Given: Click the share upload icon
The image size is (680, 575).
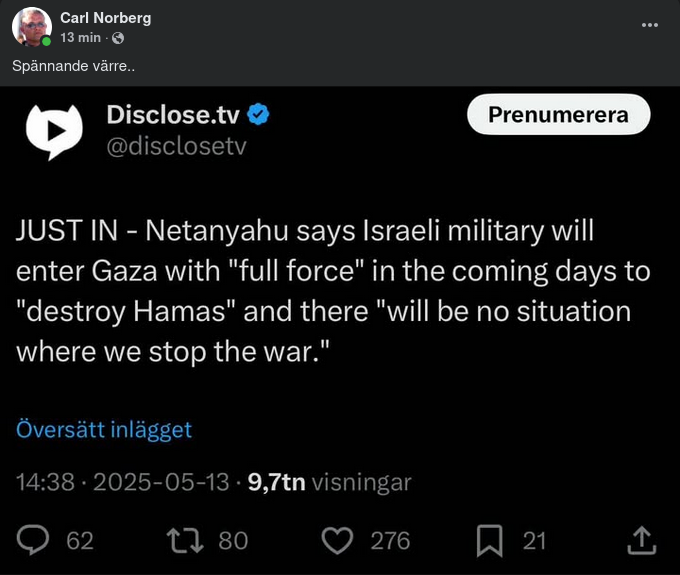Looking at the screenshot, I should pyautogui.click(x=640, y=540).
